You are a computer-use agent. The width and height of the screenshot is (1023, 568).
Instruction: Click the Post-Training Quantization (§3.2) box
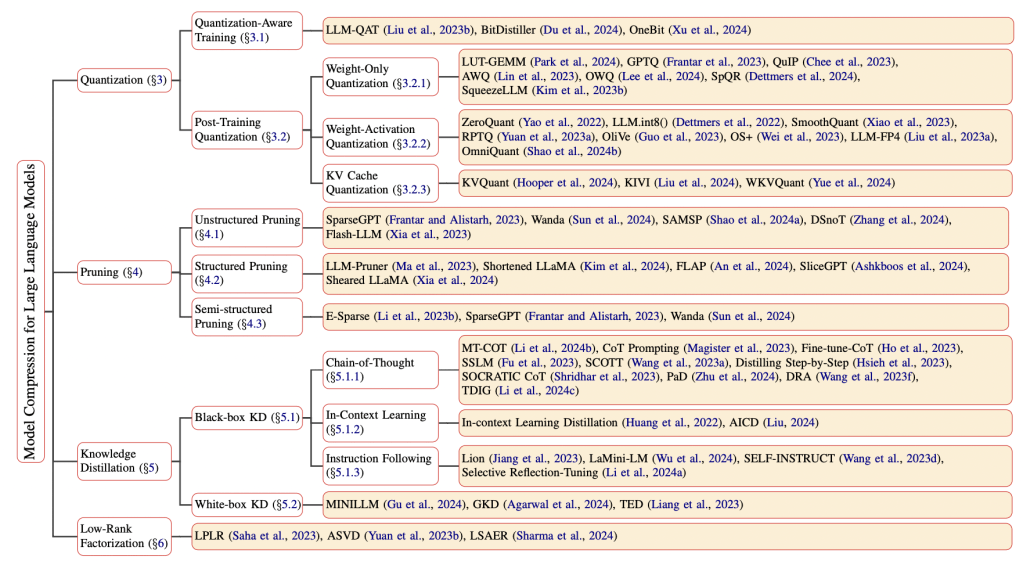[246, 129]
